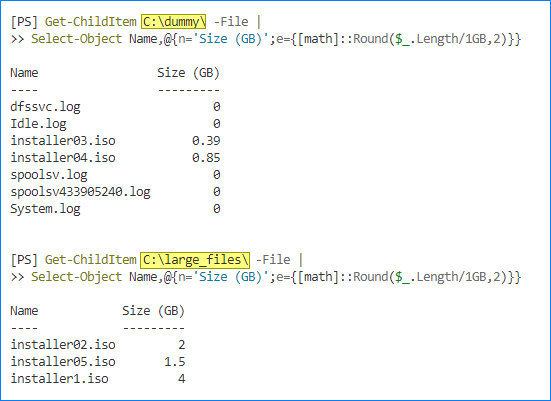Select the installer02.iso file name
Screen dimensions: 551x401
click(63, 345)
